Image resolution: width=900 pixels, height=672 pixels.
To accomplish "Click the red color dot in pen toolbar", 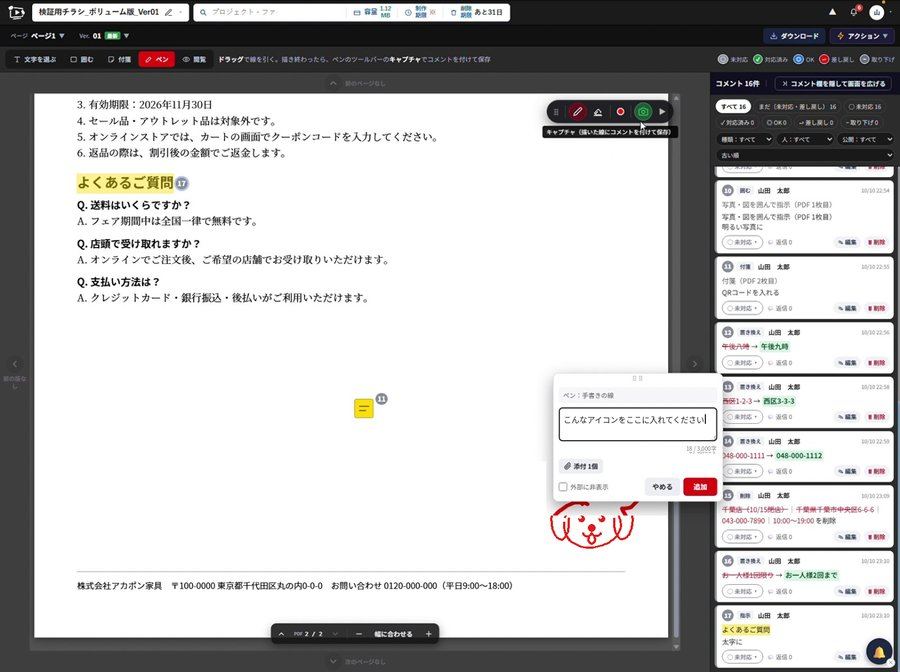I will pyautogui.click(x=620, y=112).
